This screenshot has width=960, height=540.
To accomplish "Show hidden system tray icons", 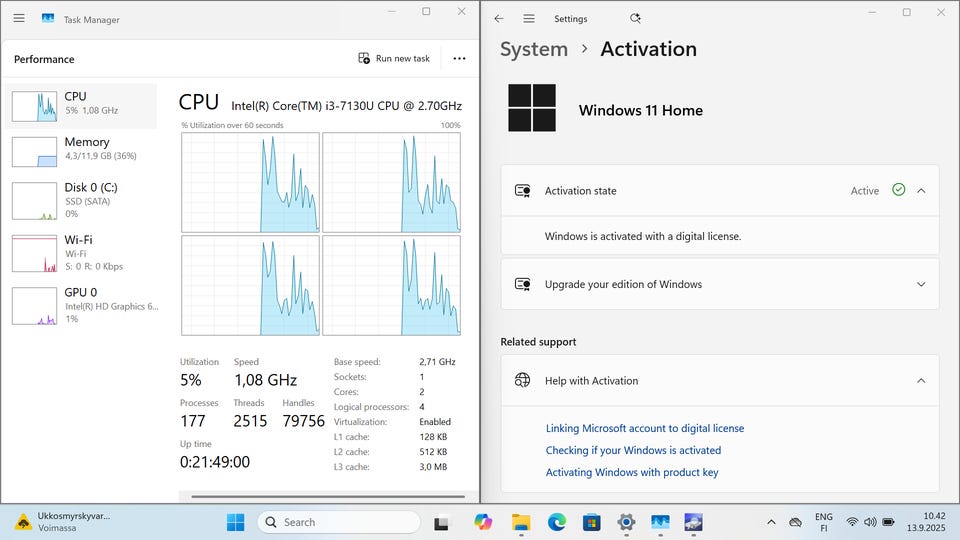I will coord(771,522).
